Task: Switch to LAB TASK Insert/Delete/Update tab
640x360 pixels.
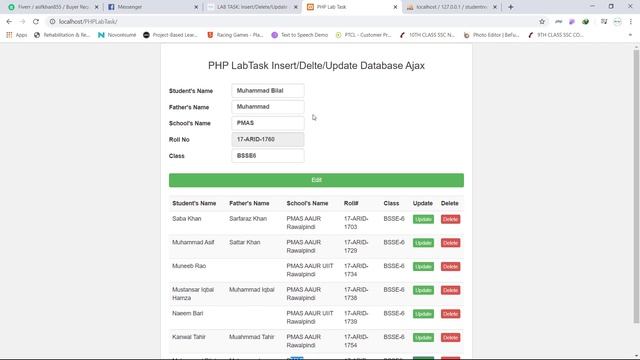Action: [x=252, y=7]
